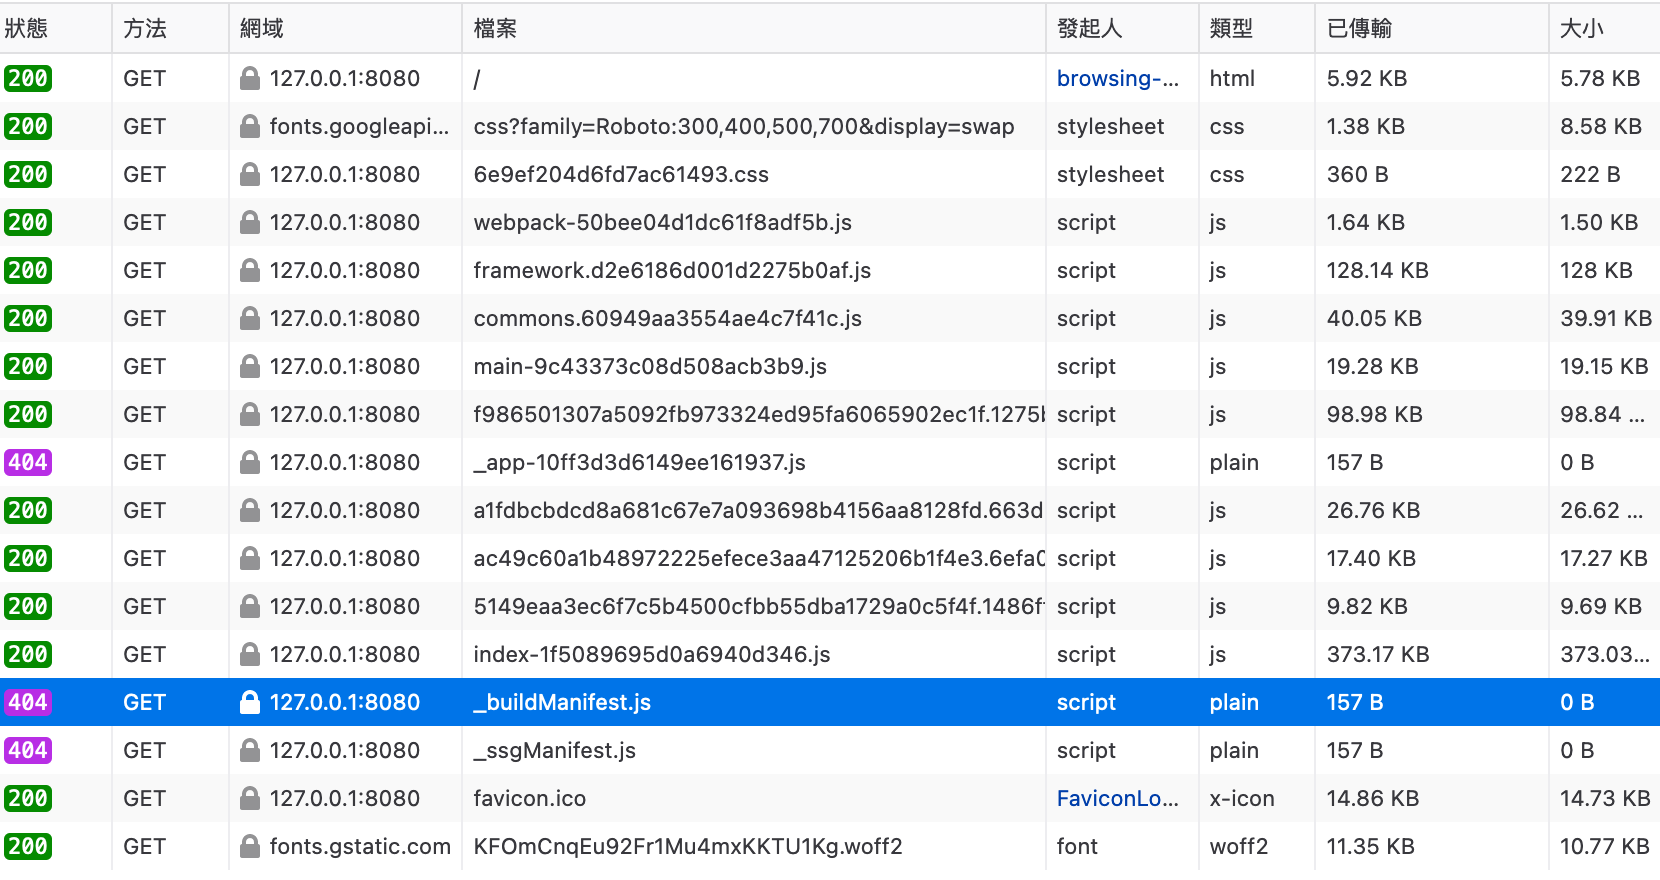The height and width of the screenshot is (880, 1660).
Task: Click lock icon in the webpack-50bee04d1dc61f8adf5b.js row
Action: coord(250,222)
